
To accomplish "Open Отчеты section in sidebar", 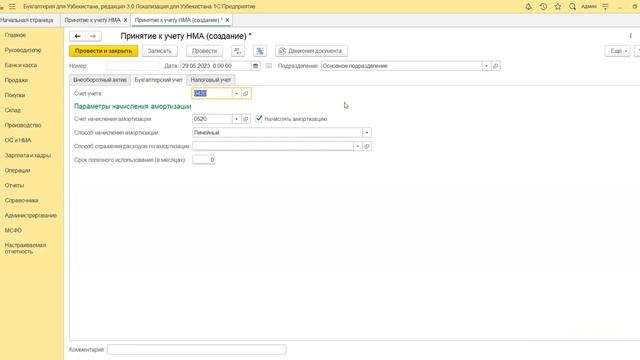I will click(14, 185).
